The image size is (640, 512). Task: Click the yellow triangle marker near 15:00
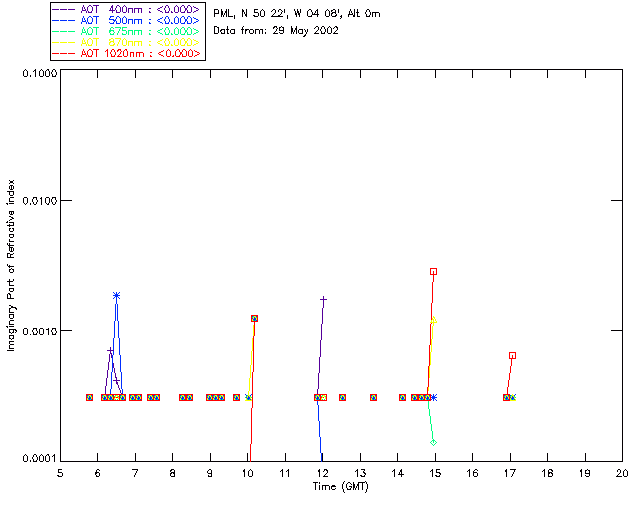pos(433,320)
